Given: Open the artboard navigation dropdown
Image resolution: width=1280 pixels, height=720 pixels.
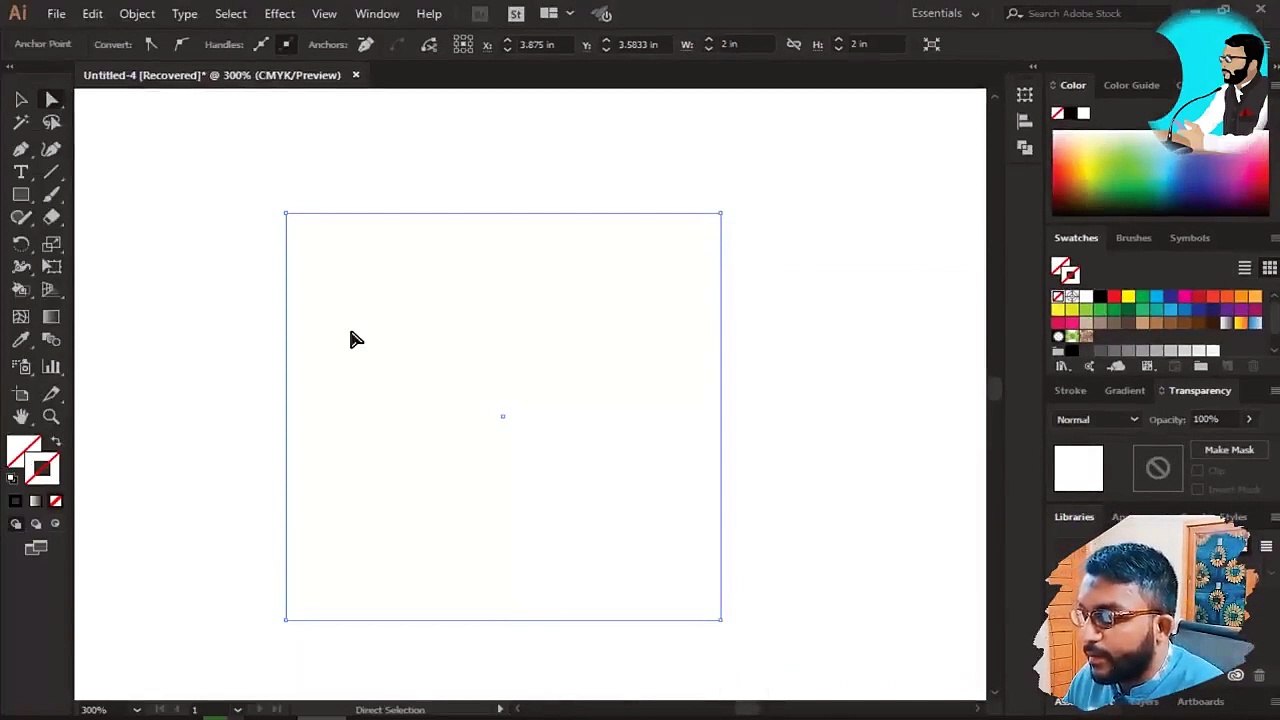Looking at the screenshot, I should coord(237,710).
